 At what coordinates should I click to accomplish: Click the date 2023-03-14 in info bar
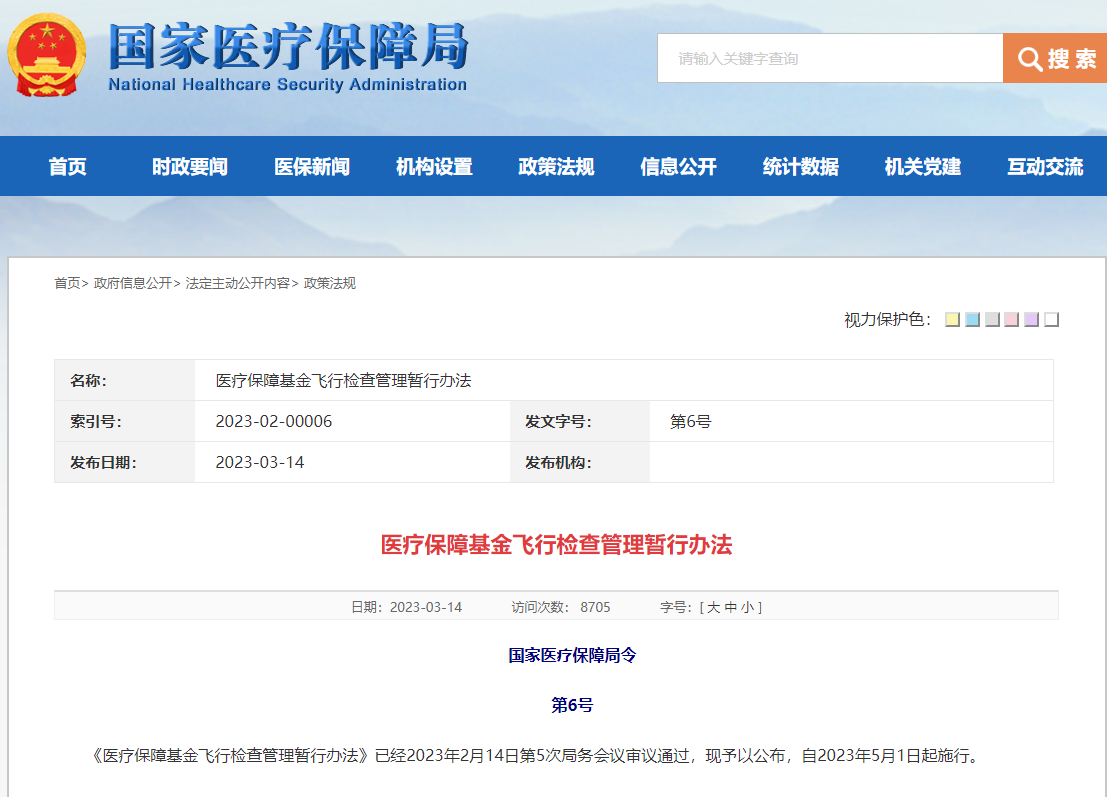(x=426, y=607)
